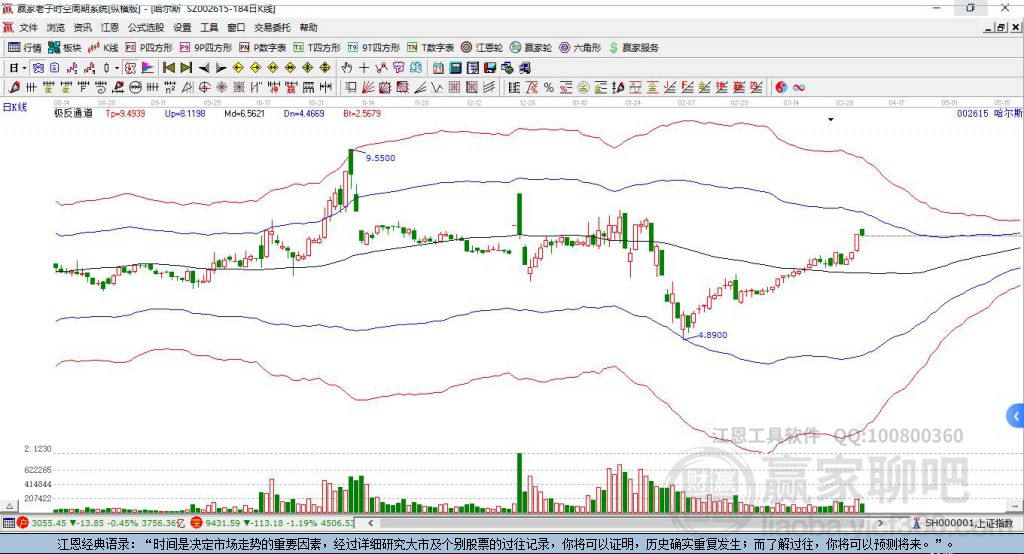Open the calculator icon
The width and height of the screenshot is (1024, 554).
click(x=456, y=68)
